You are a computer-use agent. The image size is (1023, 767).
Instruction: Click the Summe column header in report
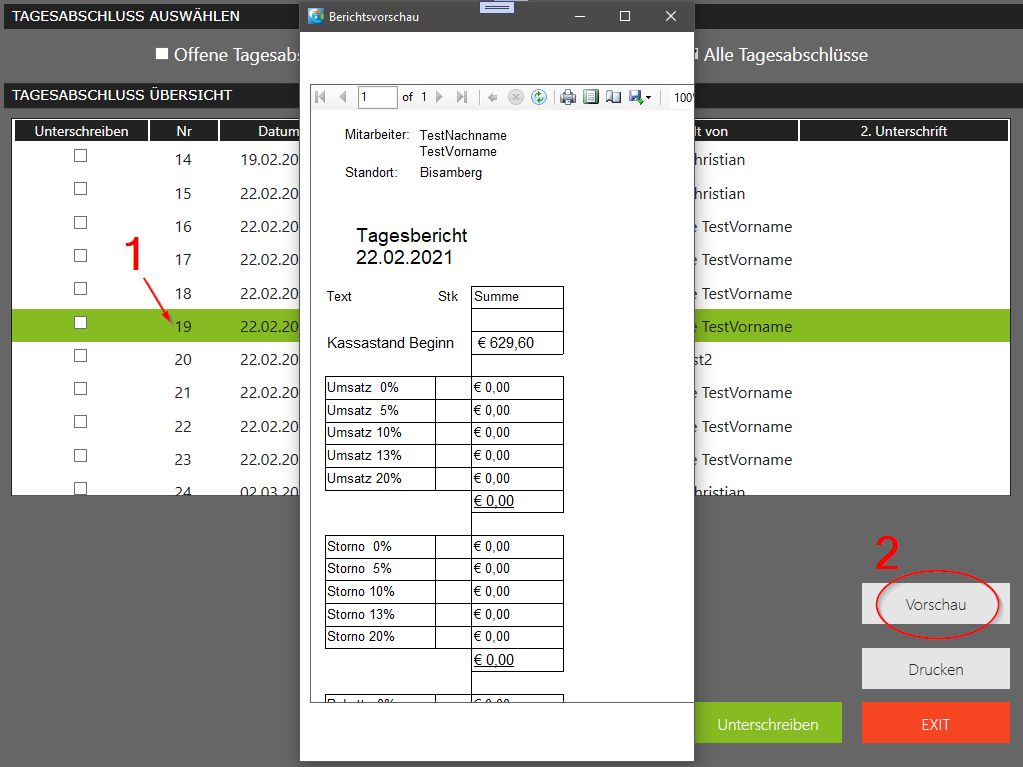pos(496,297)
